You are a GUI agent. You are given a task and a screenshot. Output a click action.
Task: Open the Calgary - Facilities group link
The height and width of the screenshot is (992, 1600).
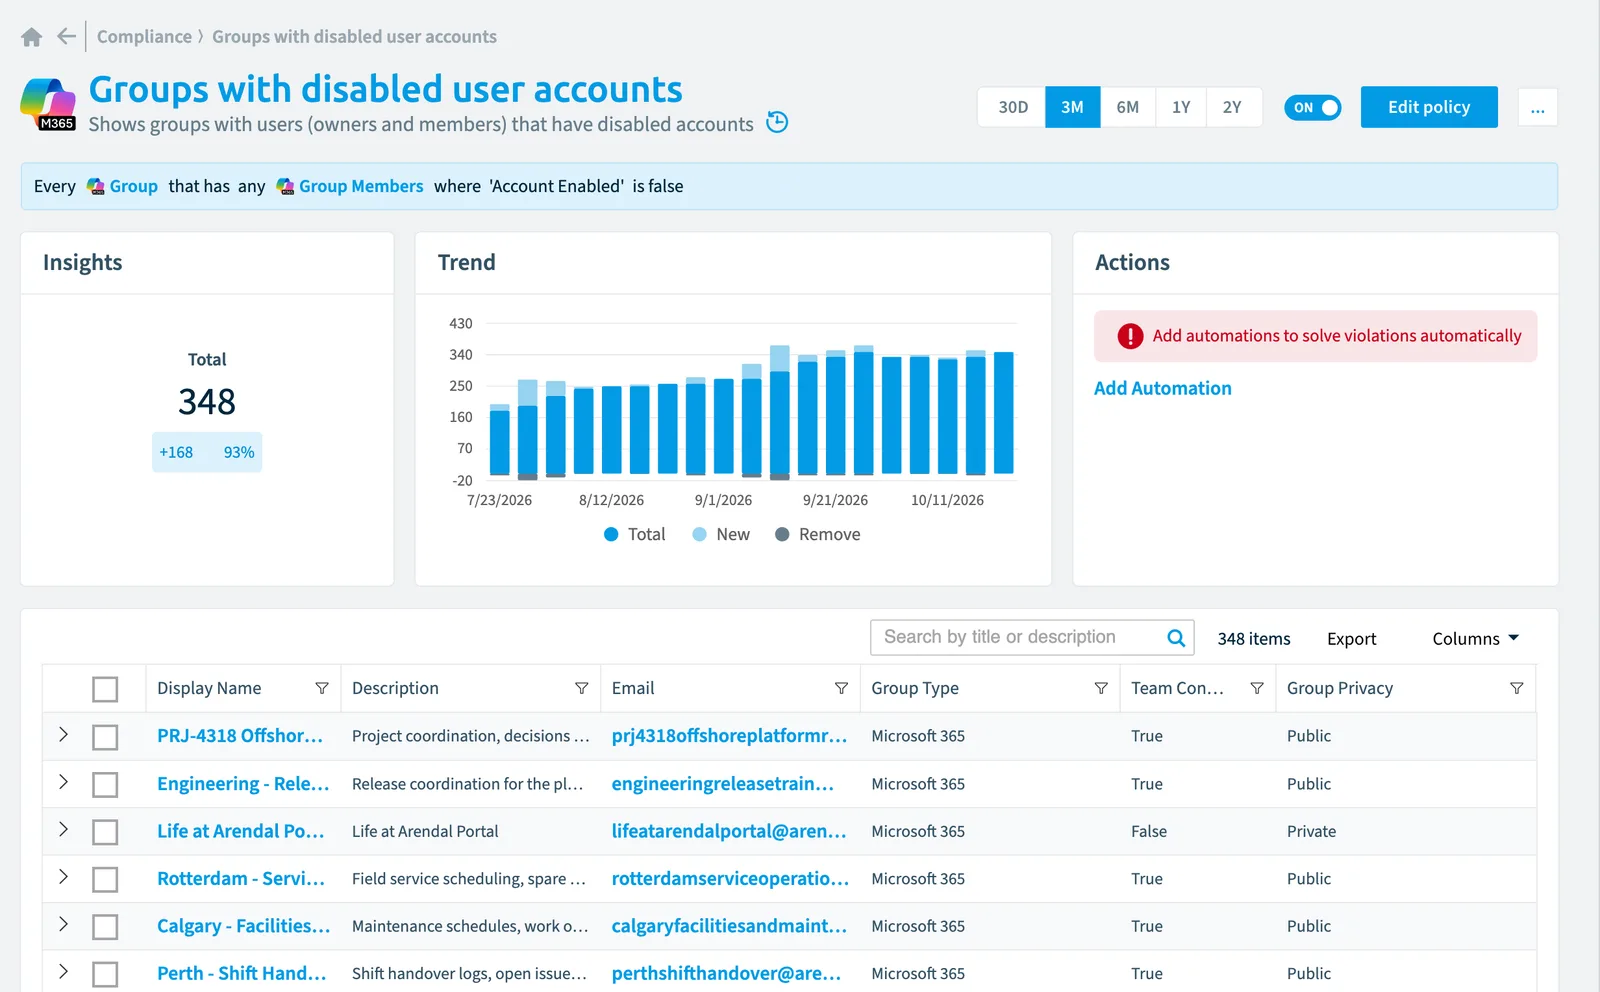tap(243, 926)
